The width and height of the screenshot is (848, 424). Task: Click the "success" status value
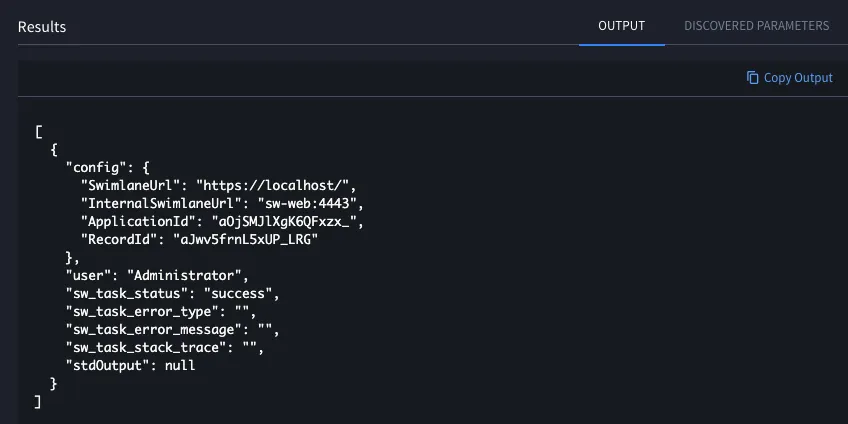tap(238, 294)
